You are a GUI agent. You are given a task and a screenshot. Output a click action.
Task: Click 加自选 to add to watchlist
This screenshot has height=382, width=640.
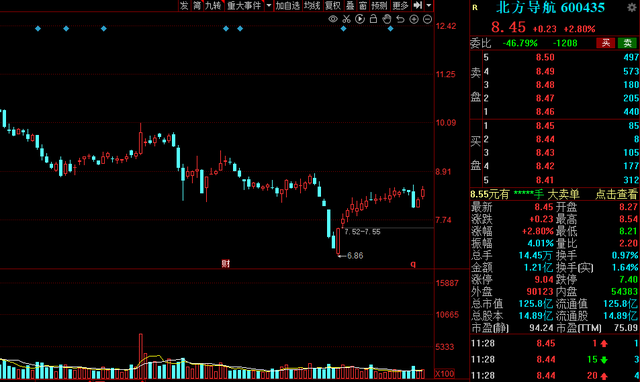point(288,5)
